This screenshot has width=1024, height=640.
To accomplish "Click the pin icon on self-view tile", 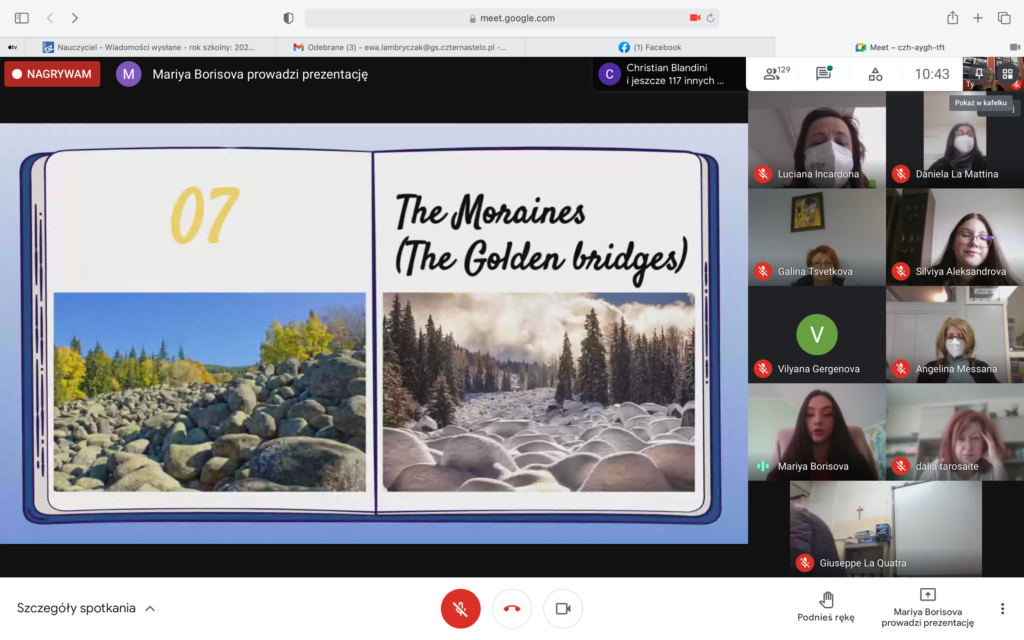I will [x=979, y=73].
